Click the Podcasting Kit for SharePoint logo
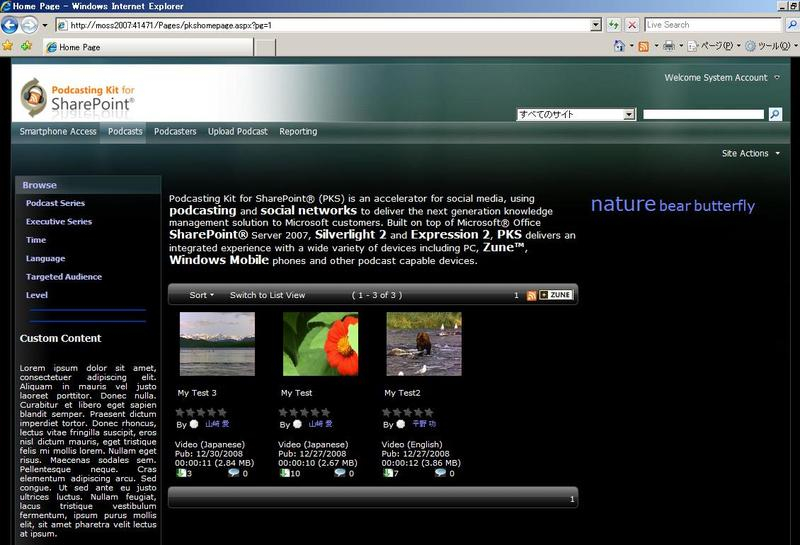This screenshot has width=800, height=545. point(77,97)
